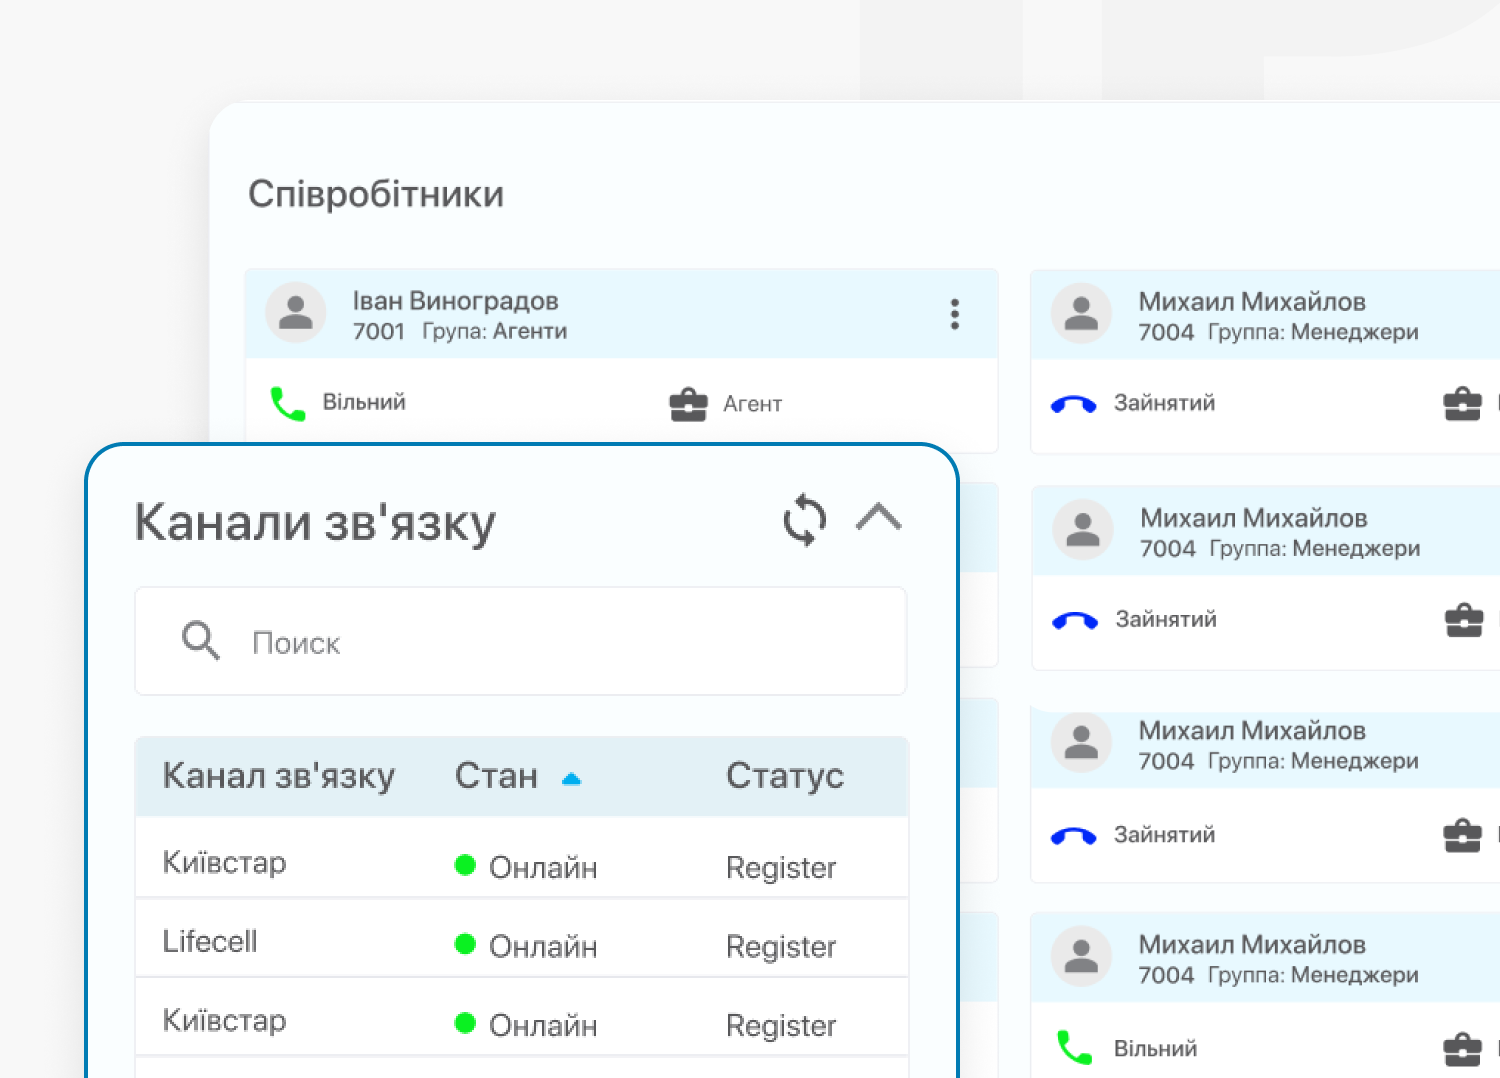Click green phone icon beside Вільний for Іван
Image resolution: width=1500 pixels, height=1078 pixels.
pos(288,403)
